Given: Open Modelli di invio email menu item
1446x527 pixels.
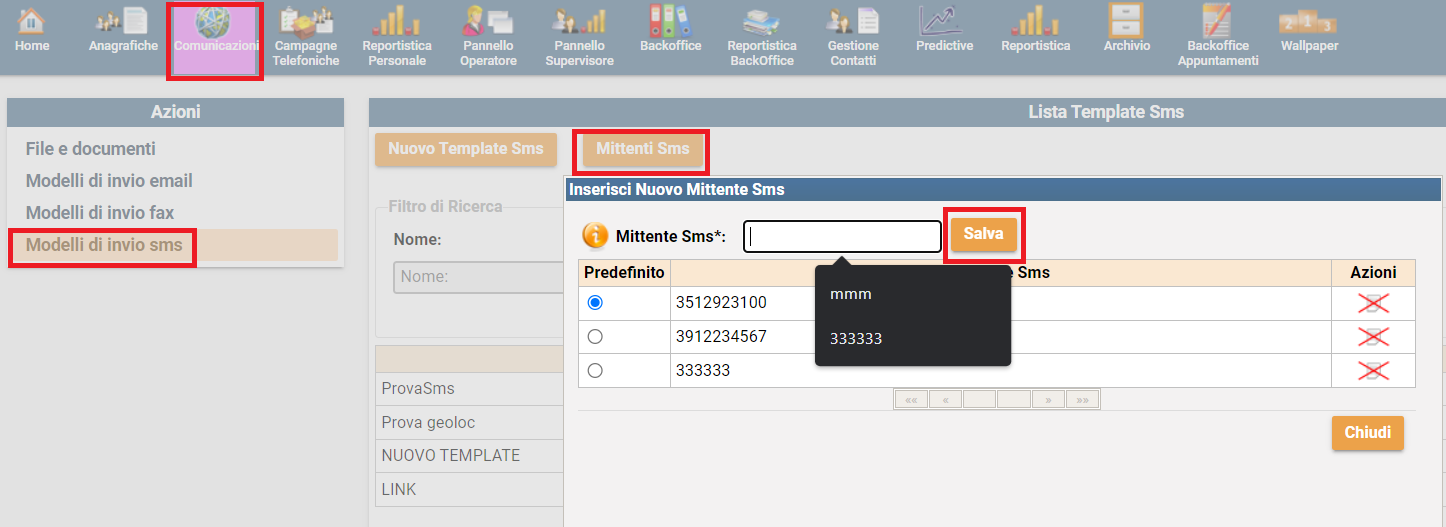Looking at the screenshot, I should pos(109,181).
